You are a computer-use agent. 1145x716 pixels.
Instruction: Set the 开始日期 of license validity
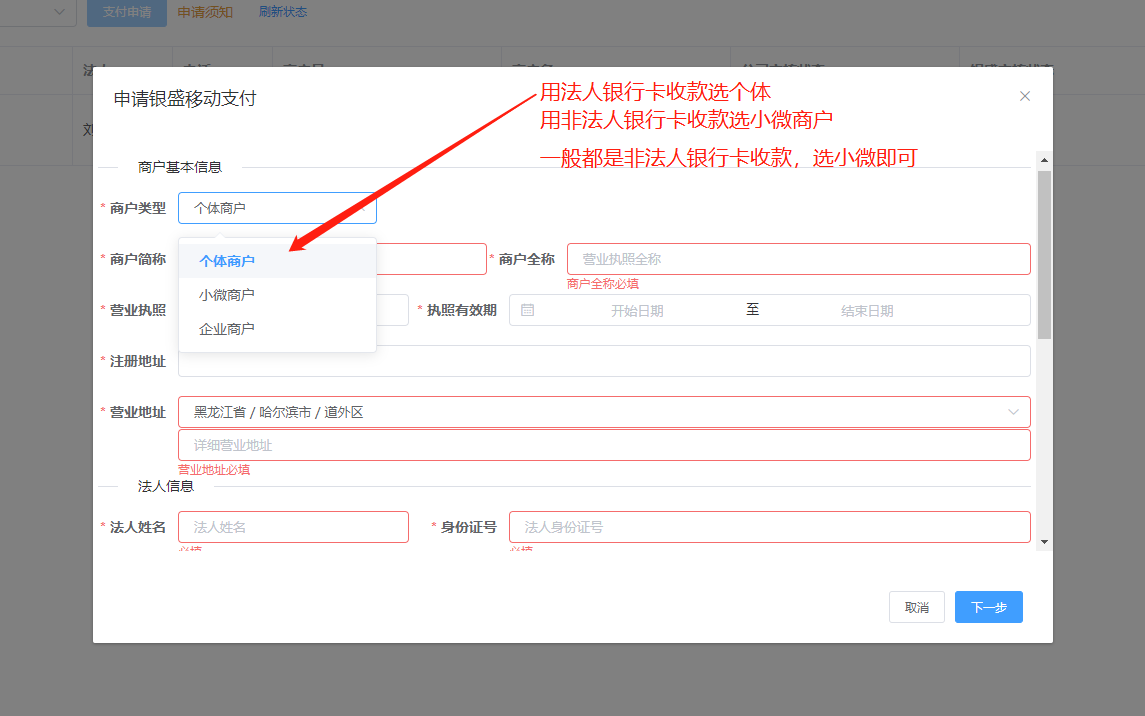pyautogui.click(x=637, y=311)
